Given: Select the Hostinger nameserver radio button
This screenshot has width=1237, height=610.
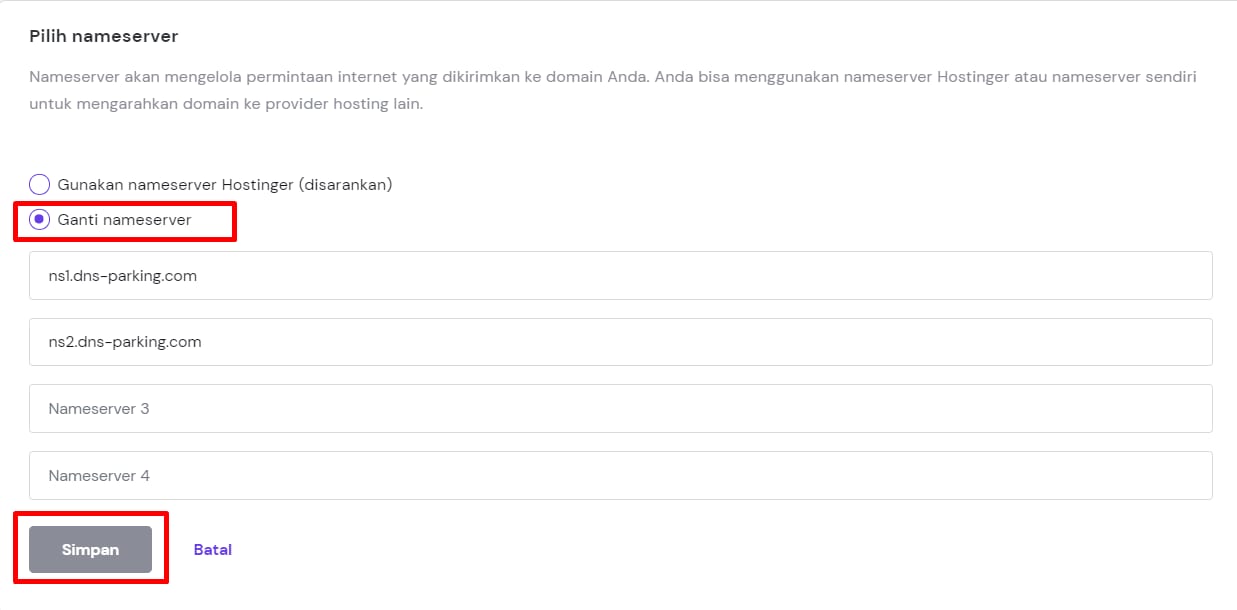Looking at the screenshot, I should (39, 185).
